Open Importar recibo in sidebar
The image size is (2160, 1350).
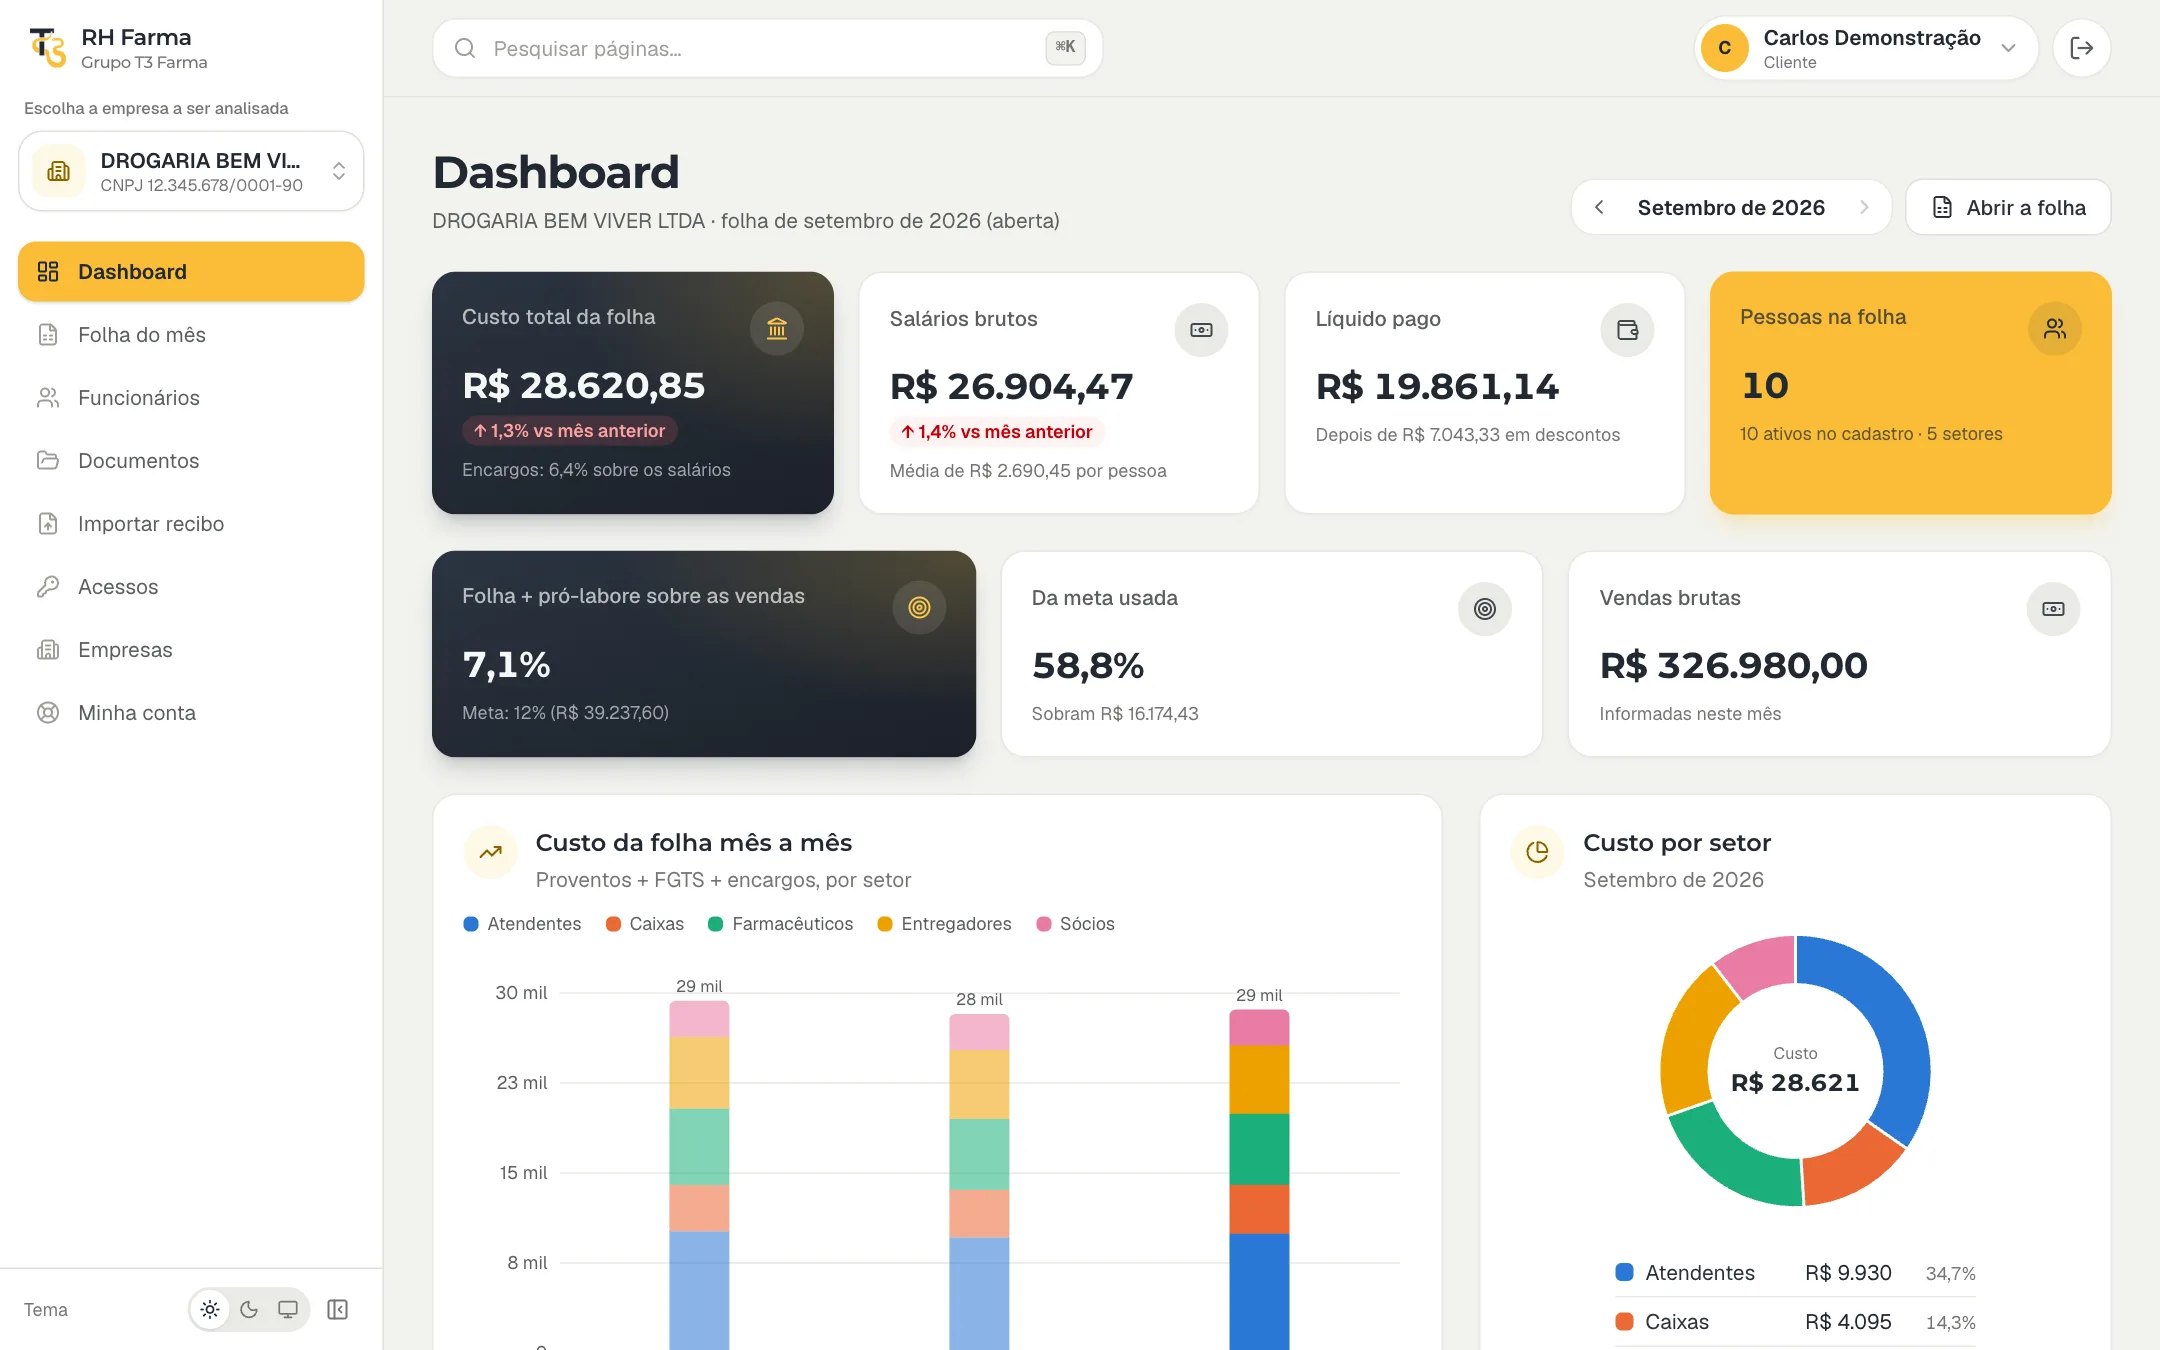(191, 524)
